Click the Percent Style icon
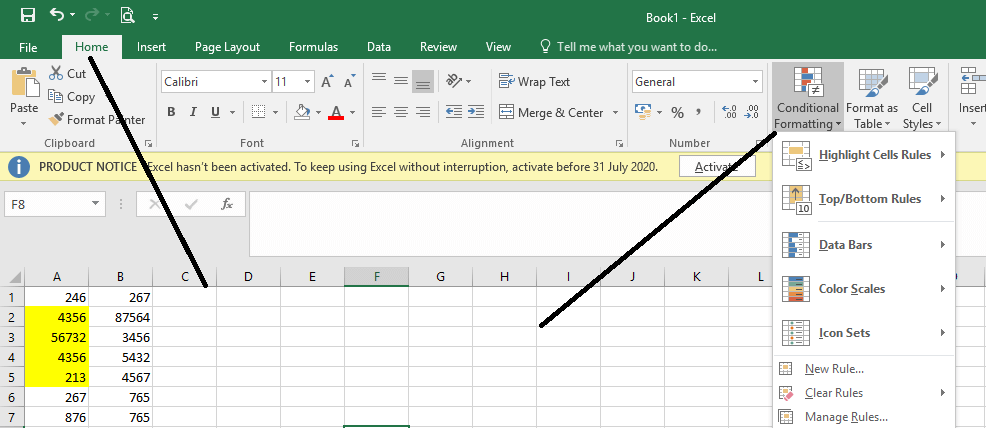 pyautogui.click(x=677, y=113)
